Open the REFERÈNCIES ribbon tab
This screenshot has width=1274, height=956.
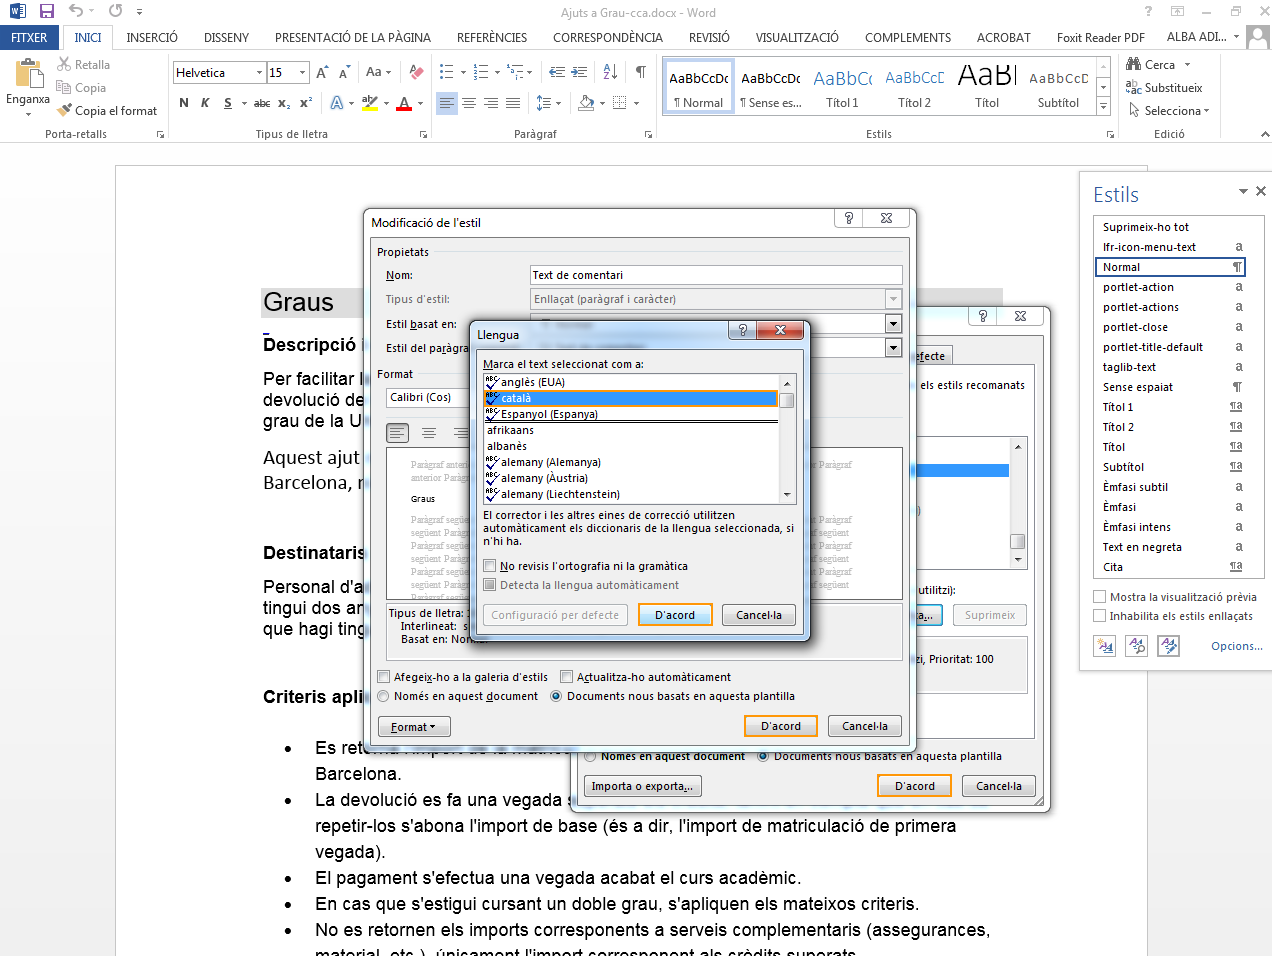(491, 38)
